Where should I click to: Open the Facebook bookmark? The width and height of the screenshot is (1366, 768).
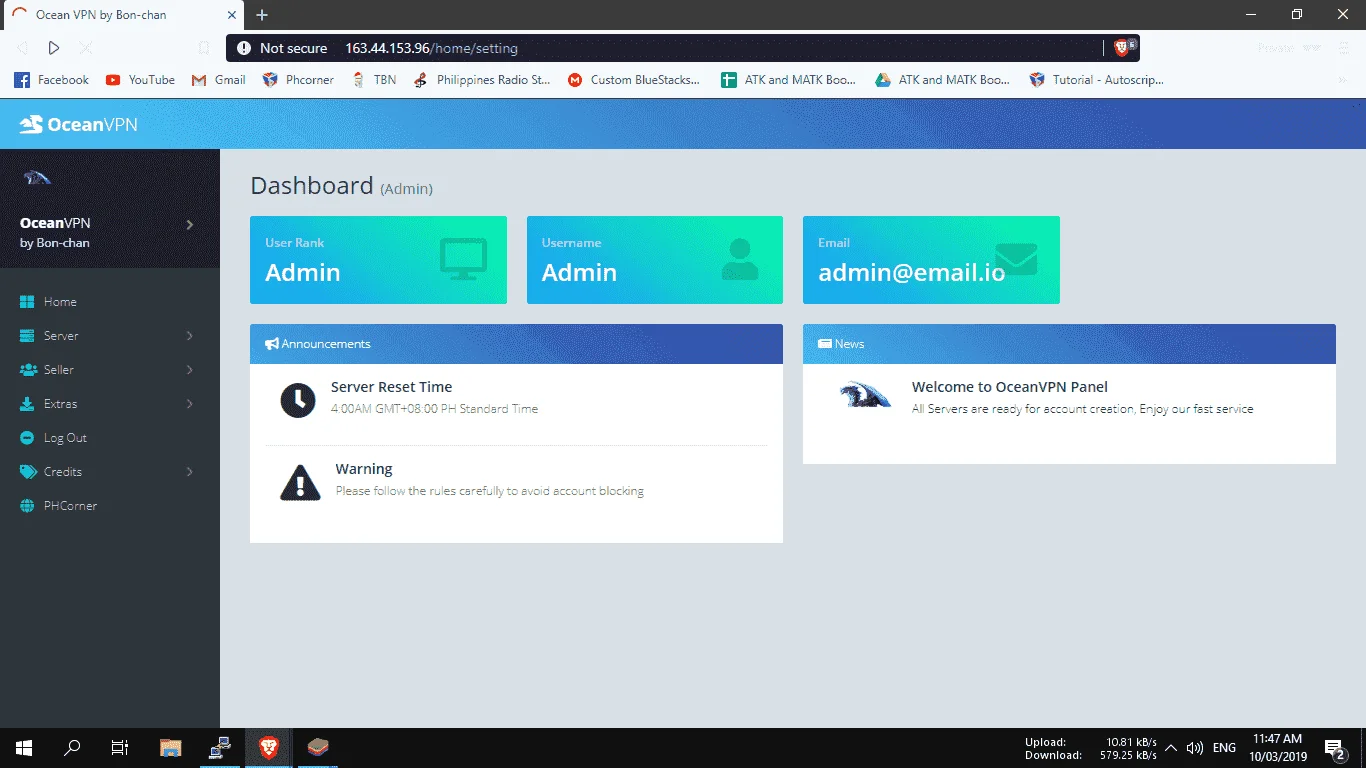tap(52, 80)
